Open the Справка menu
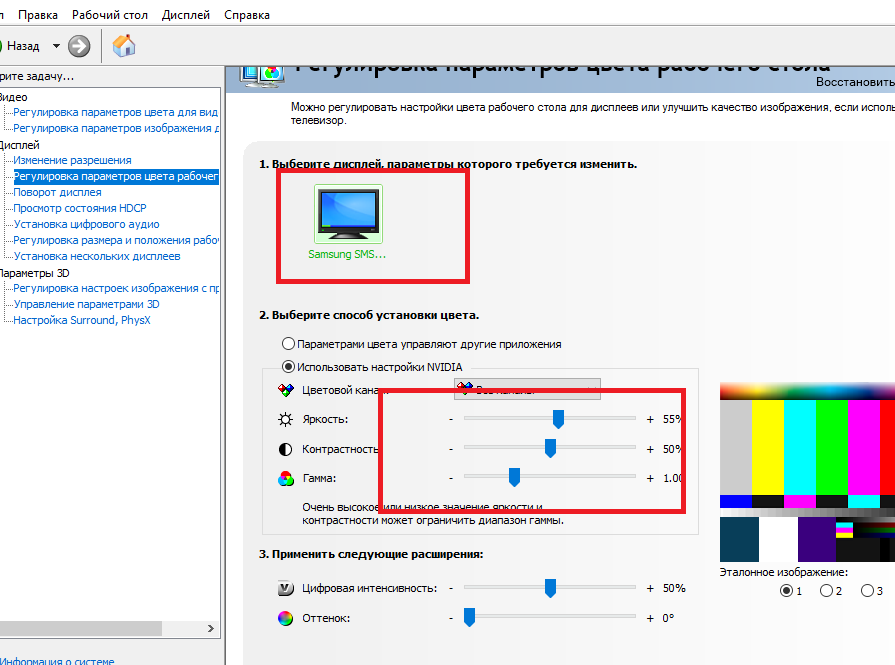Image resolution: width=895 pixels, height=665 pixels. tap(246, 15)
